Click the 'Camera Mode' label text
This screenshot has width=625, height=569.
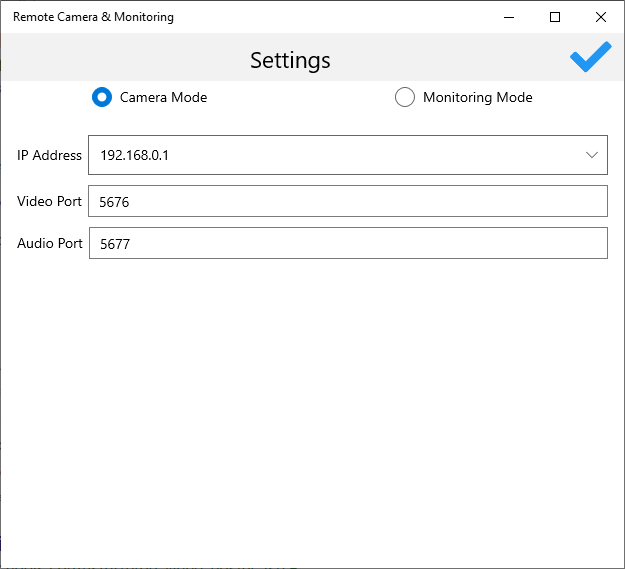point(163,97)
